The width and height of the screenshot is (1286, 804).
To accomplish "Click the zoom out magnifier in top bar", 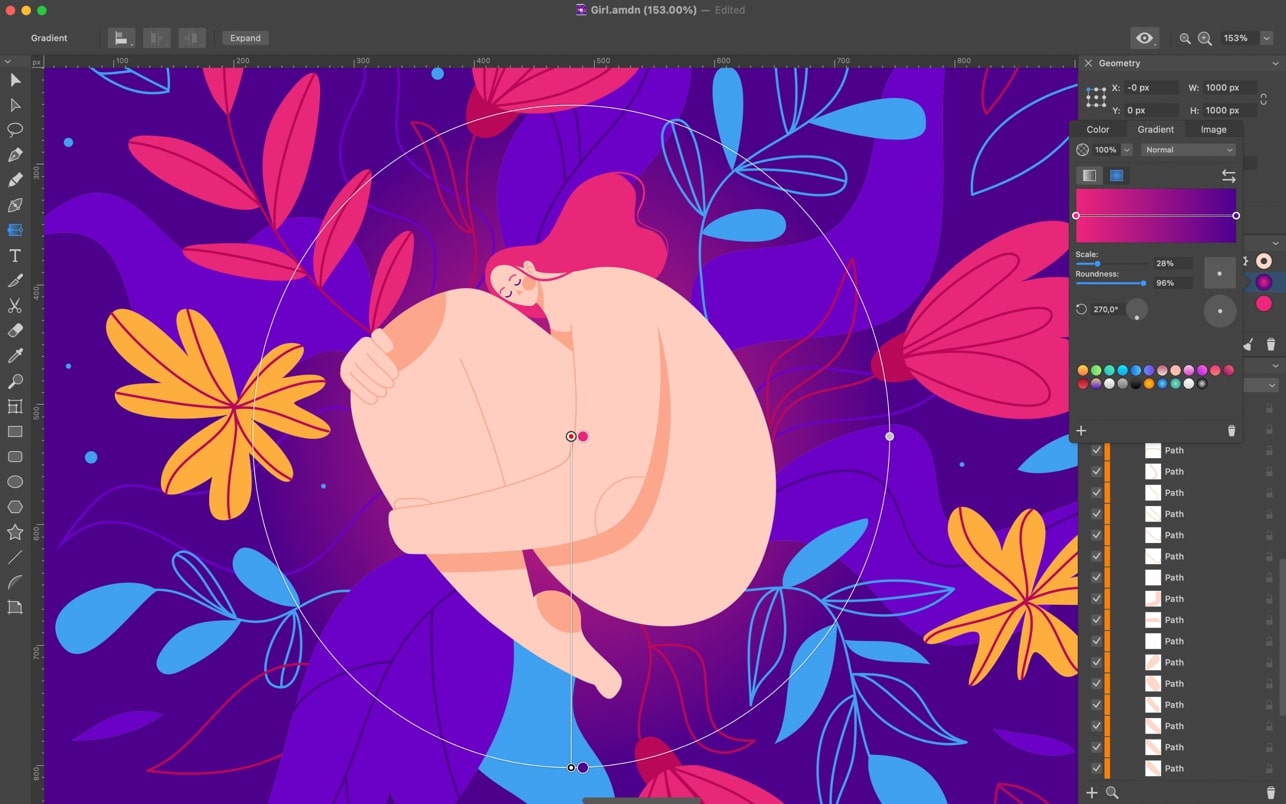I will point(1185,38).
